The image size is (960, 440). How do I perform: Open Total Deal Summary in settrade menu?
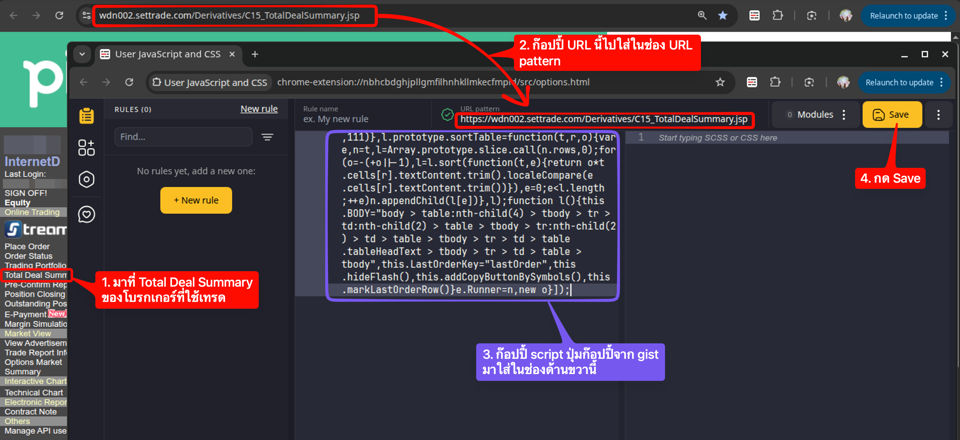(x=36, y=275)
